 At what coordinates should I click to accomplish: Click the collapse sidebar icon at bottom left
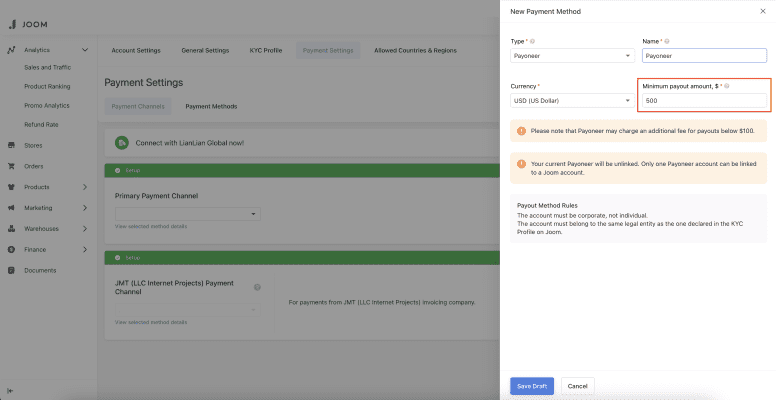click(10, 389)
